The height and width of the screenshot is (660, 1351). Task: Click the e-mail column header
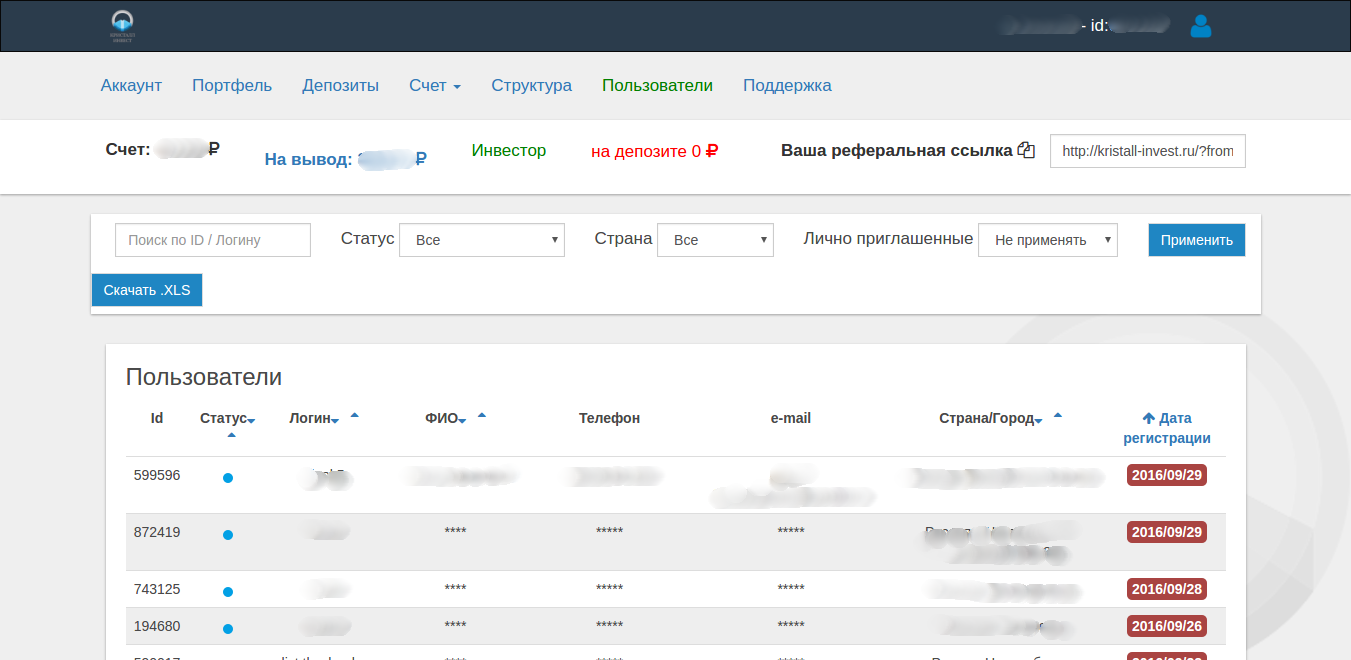(791, 418)
